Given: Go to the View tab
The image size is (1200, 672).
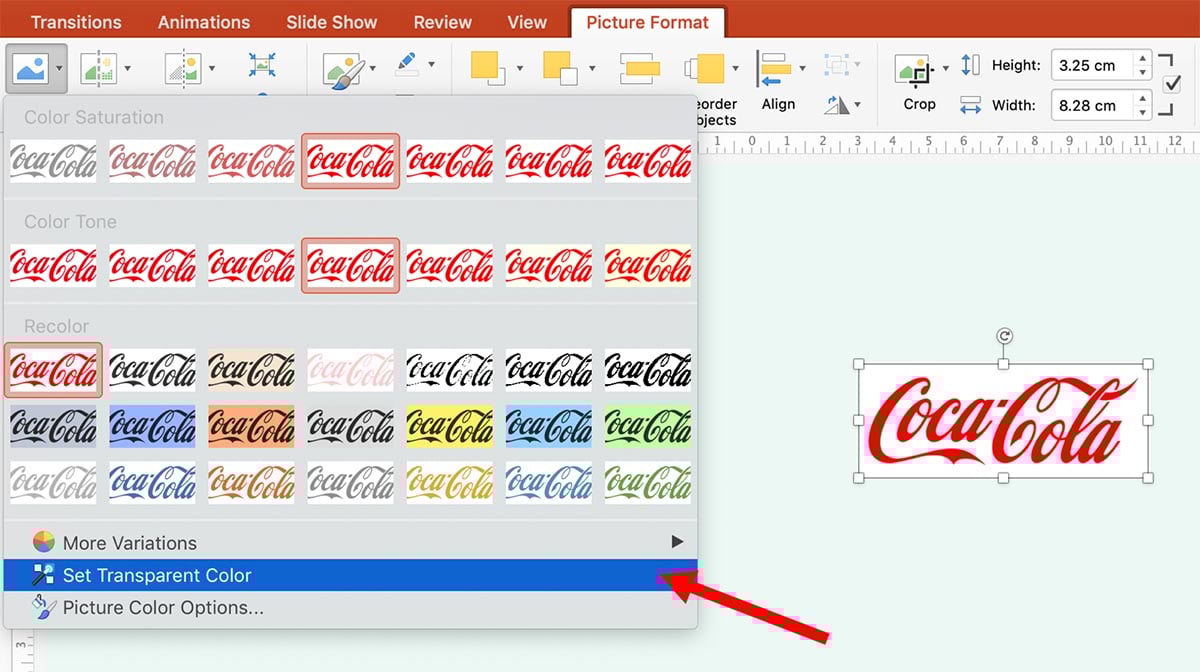Looking at the screenshot, I should 527,22.
